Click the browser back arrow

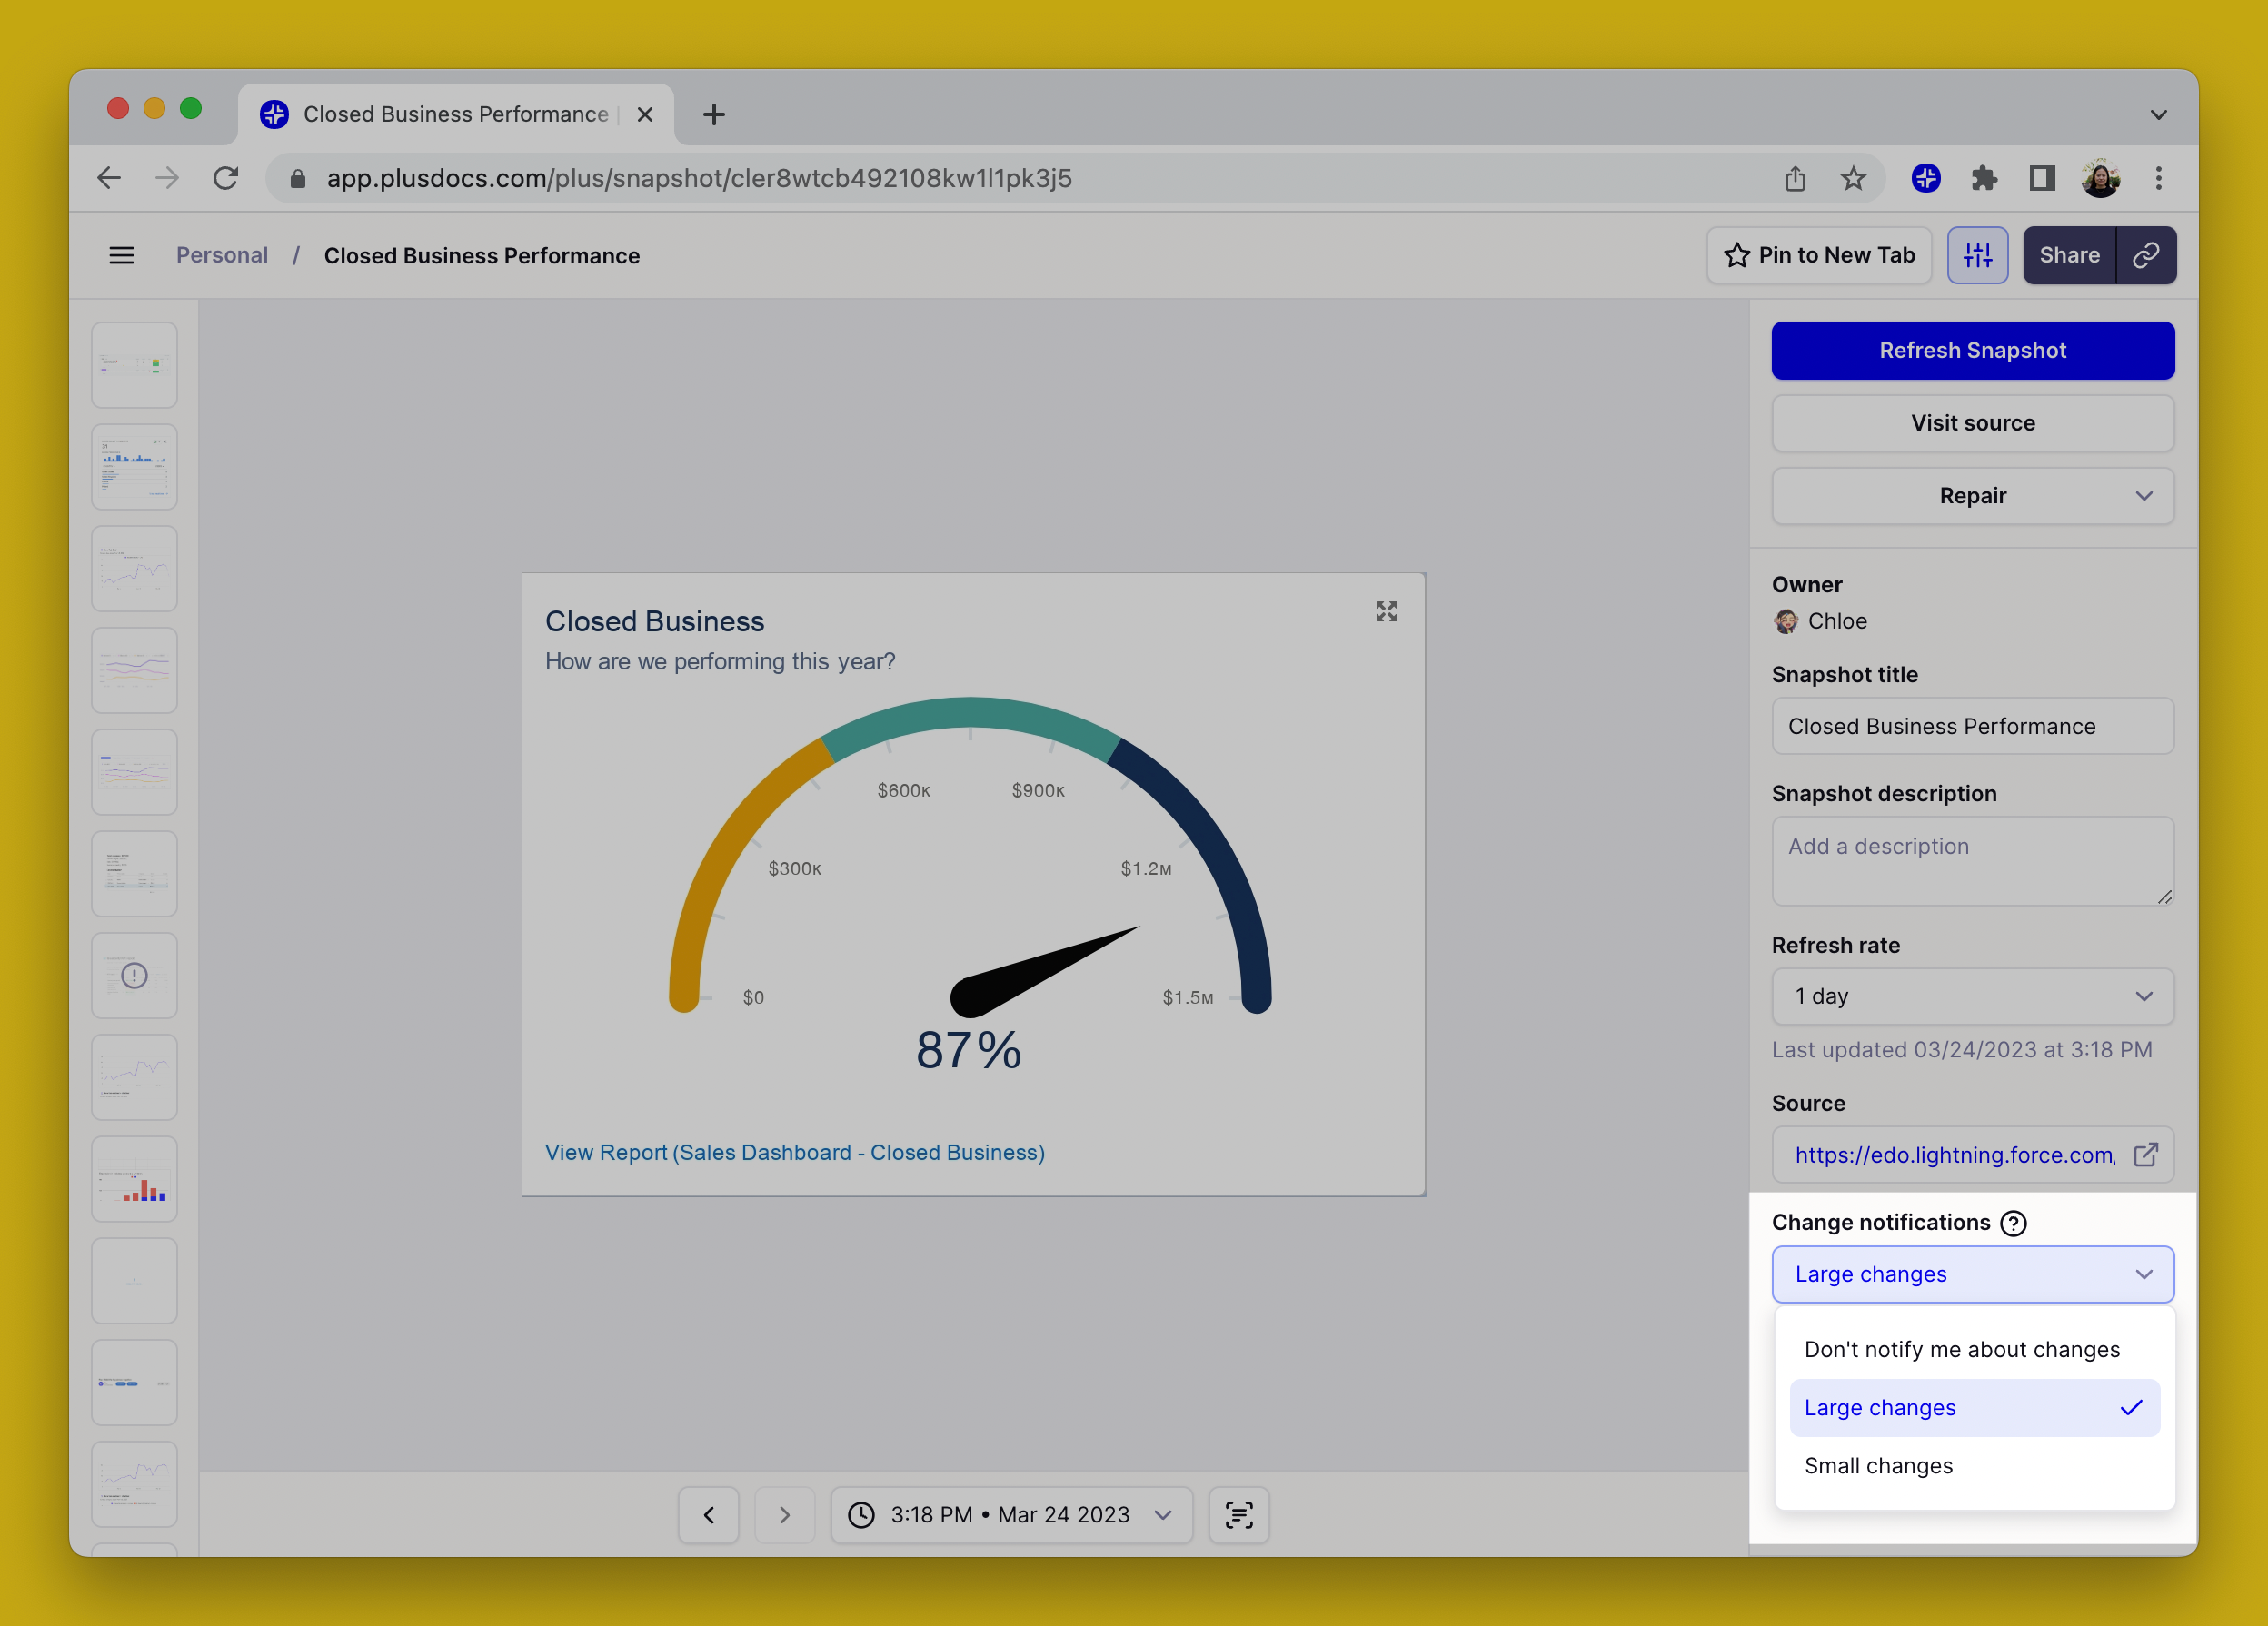[109, 178]
